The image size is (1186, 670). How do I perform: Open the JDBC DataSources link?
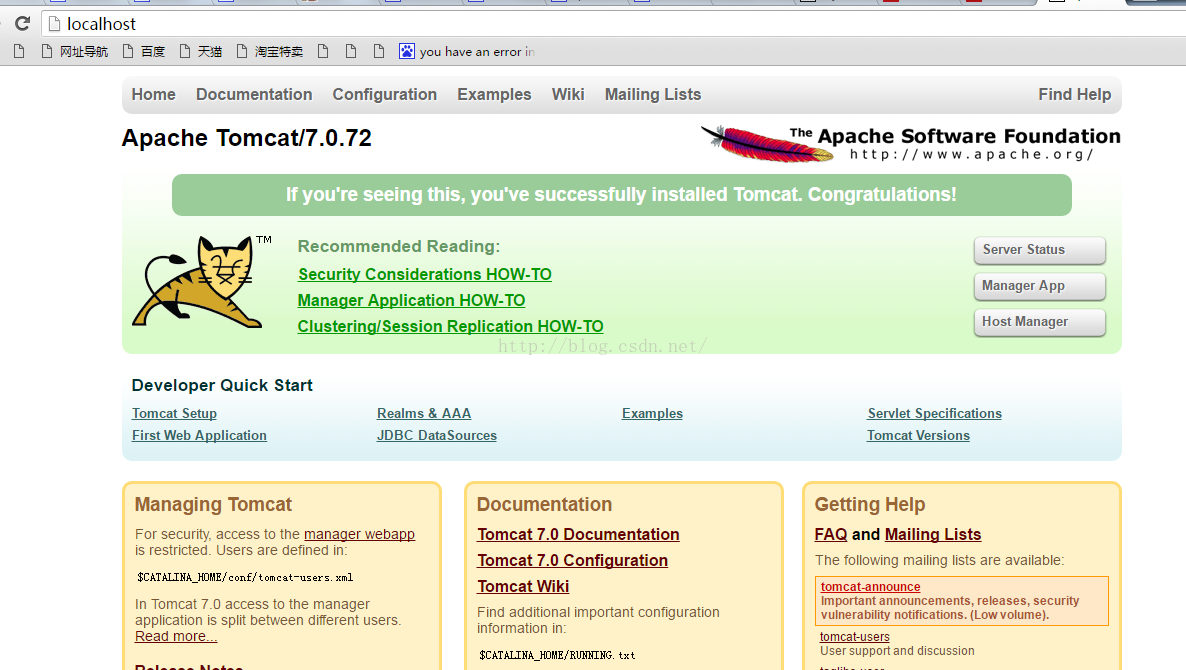click(x=437, y=436)
